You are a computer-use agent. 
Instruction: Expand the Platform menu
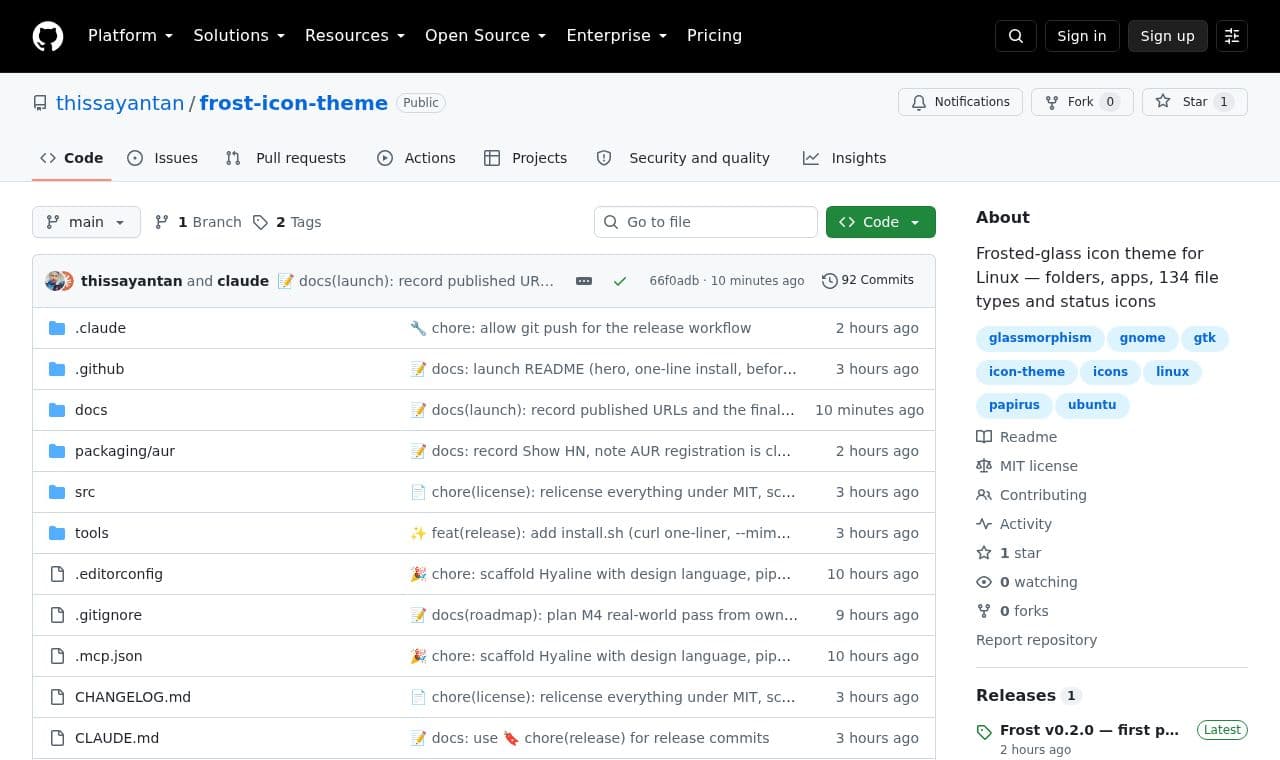[131, 36]
